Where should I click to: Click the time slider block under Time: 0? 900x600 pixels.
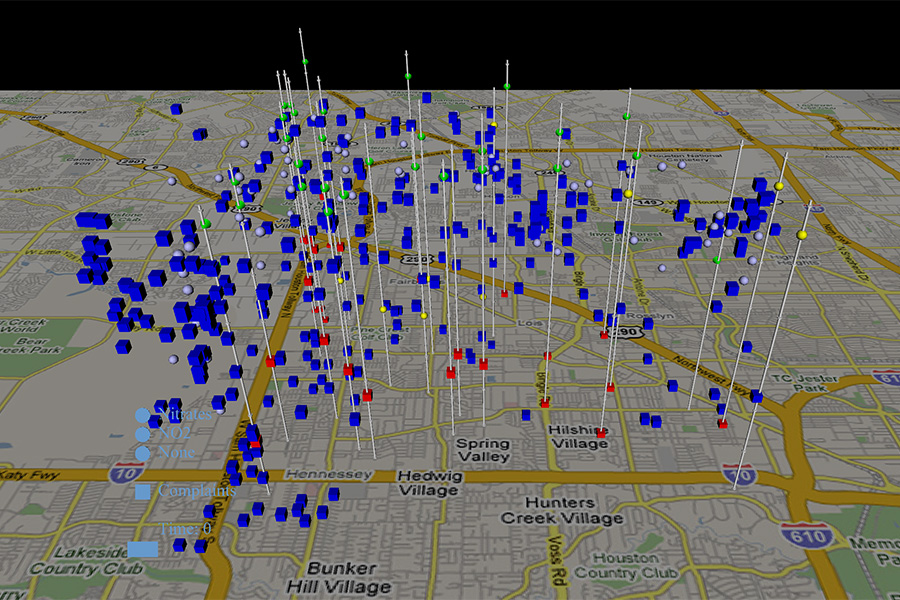143,549
